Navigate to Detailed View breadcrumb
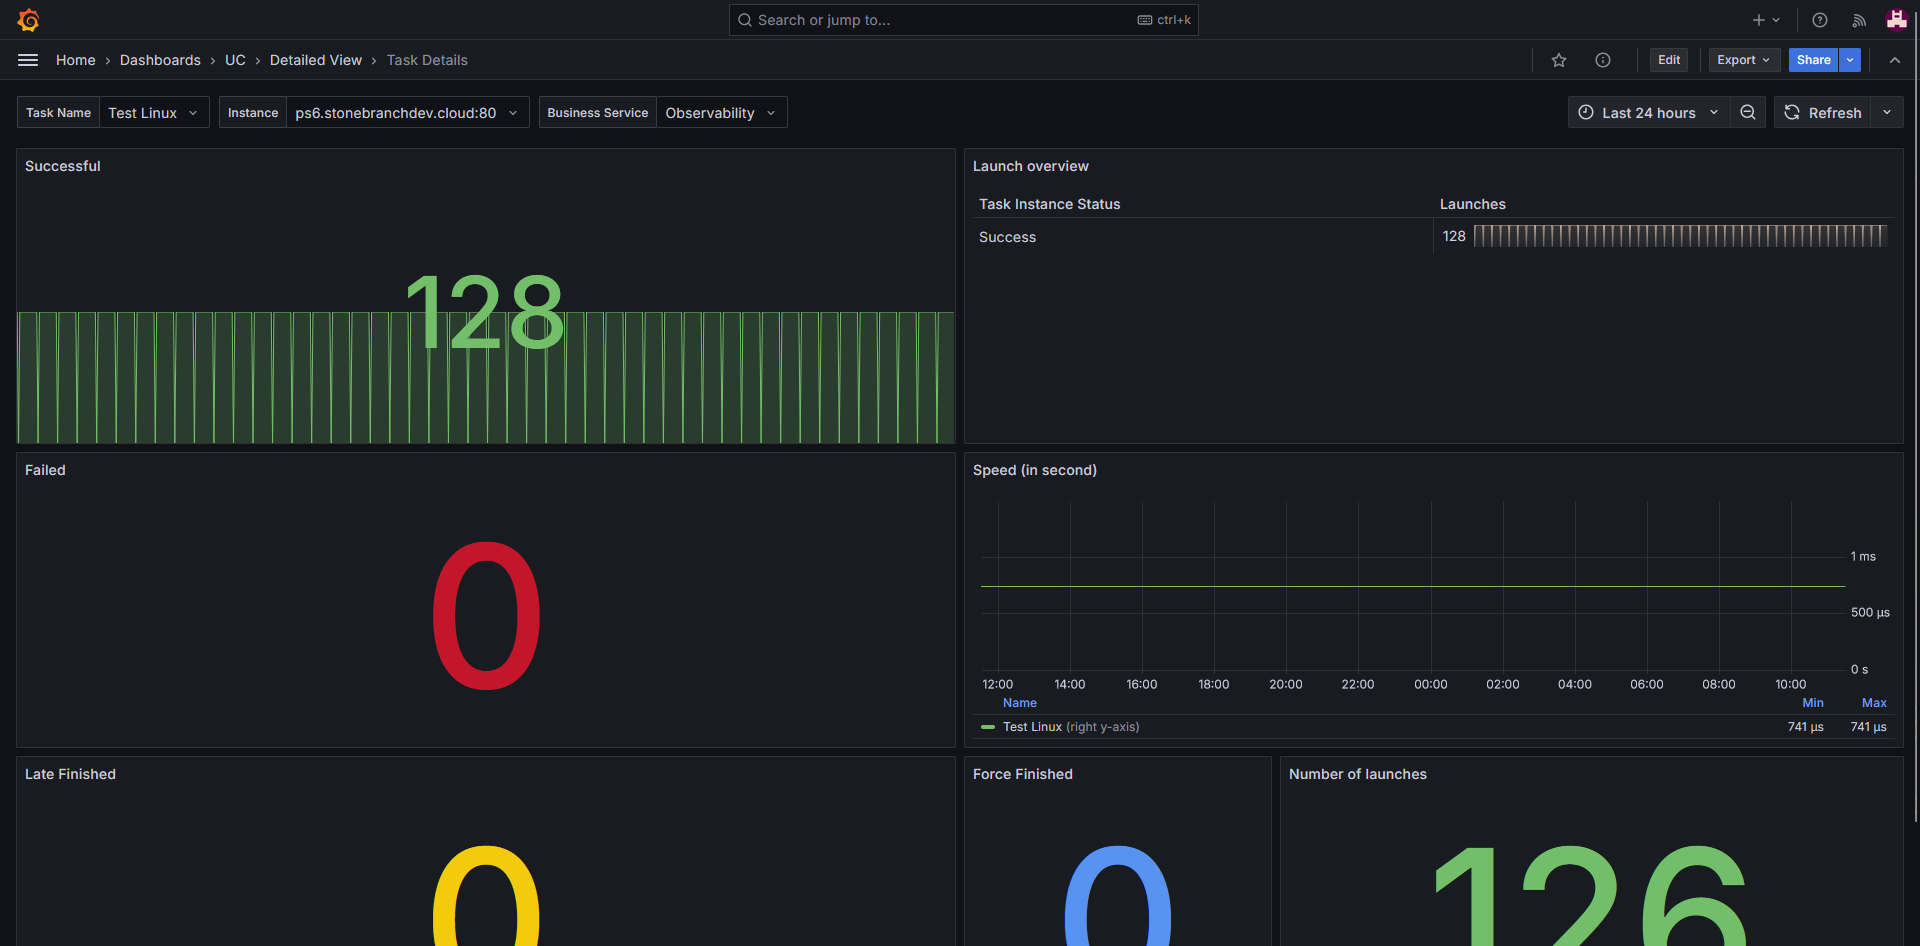 click(x=315, y=60)
